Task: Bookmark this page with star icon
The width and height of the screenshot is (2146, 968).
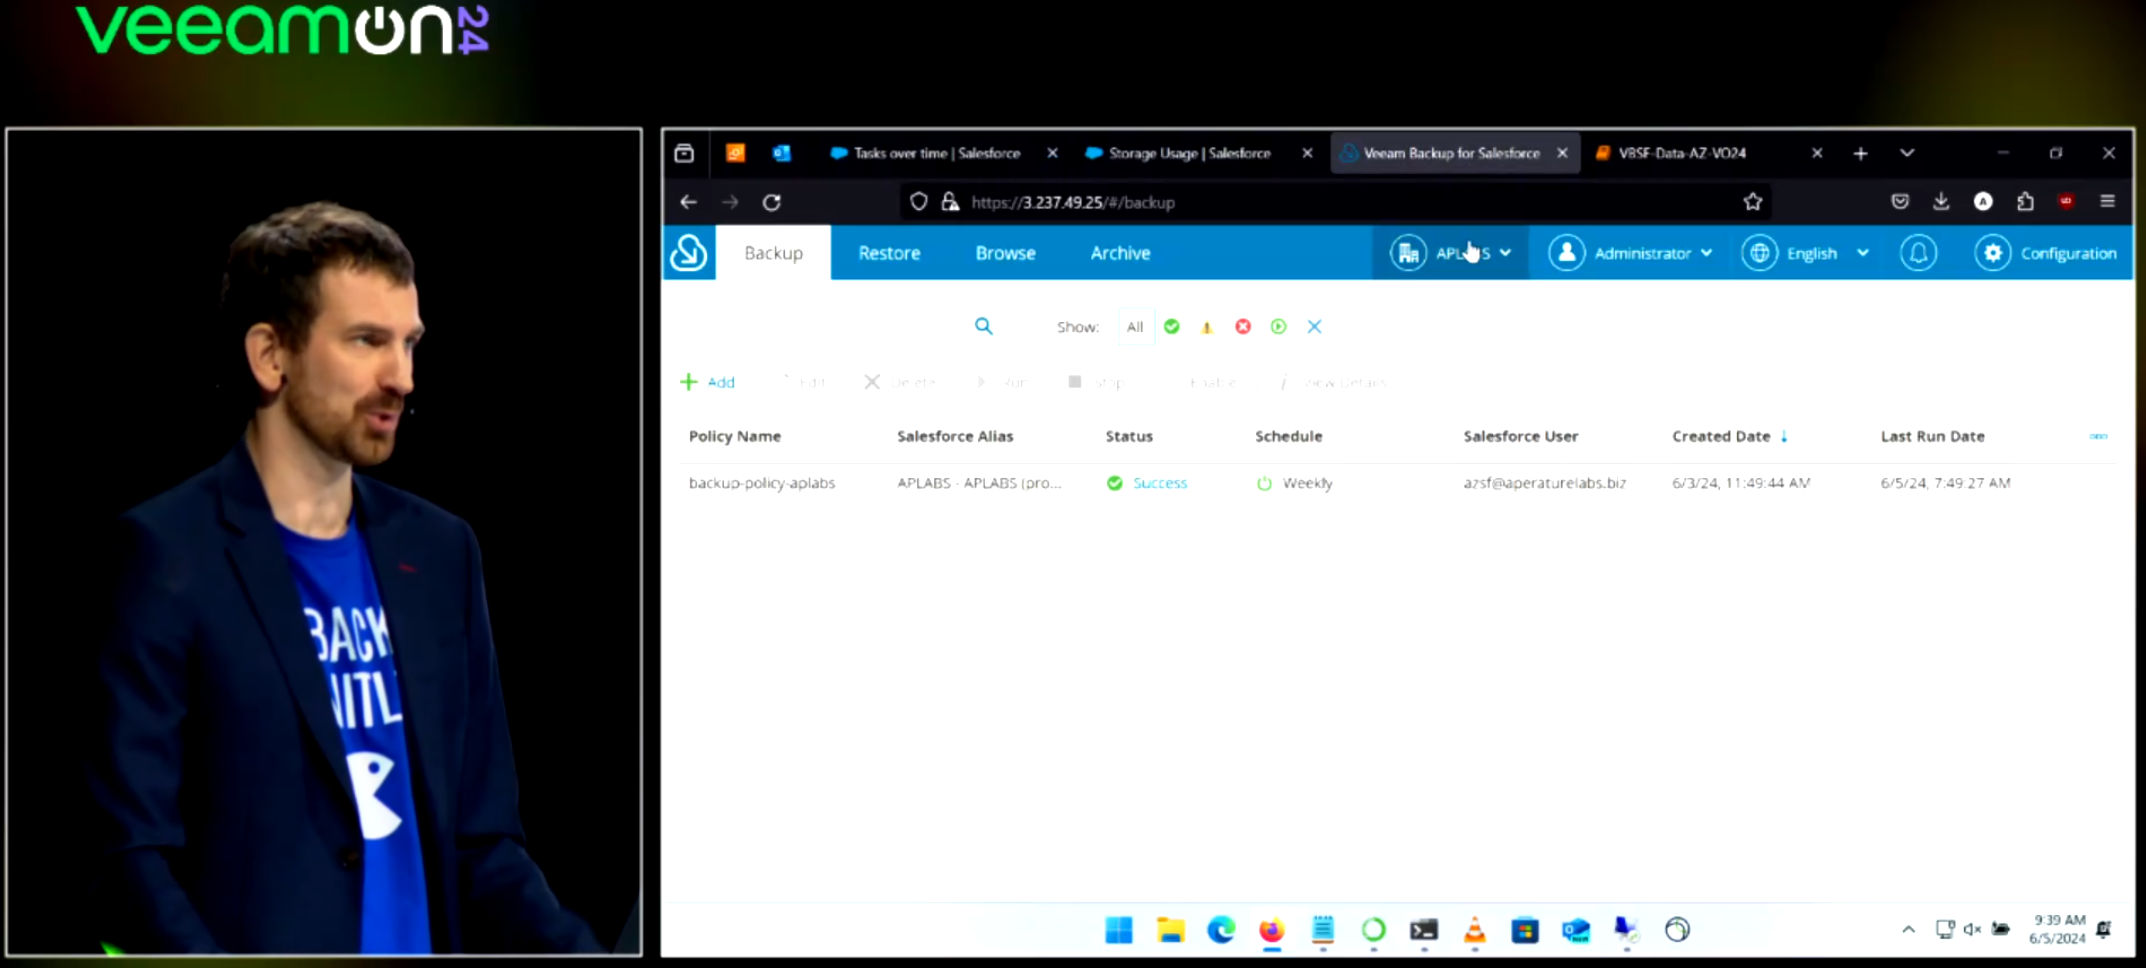Action: click(x=1752, y=202)
